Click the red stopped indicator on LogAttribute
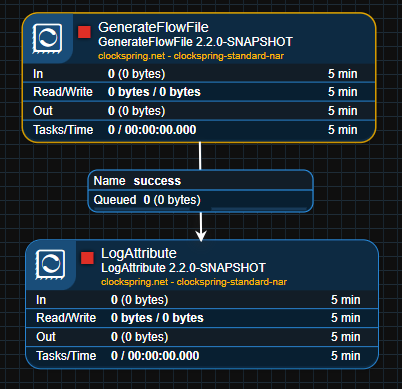This screenshot has height=389, width=402. 87,258
